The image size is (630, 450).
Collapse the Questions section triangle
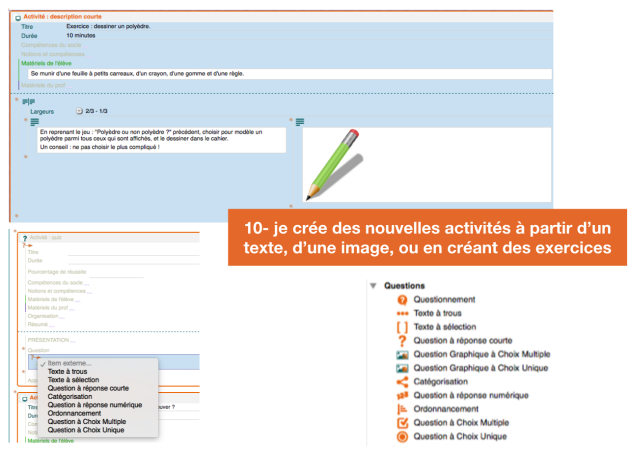[373, 285]
